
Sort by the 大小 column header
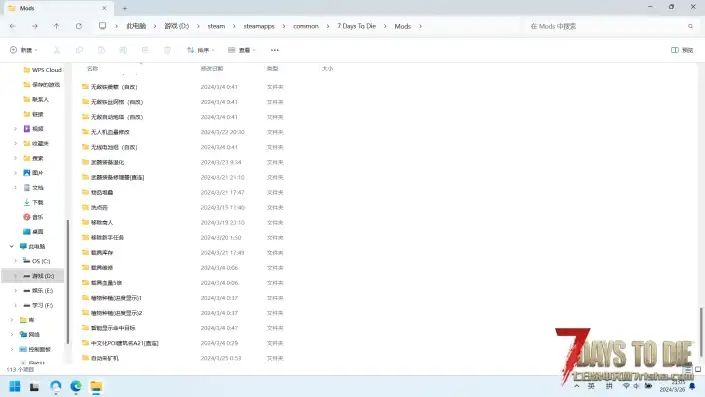327,69
